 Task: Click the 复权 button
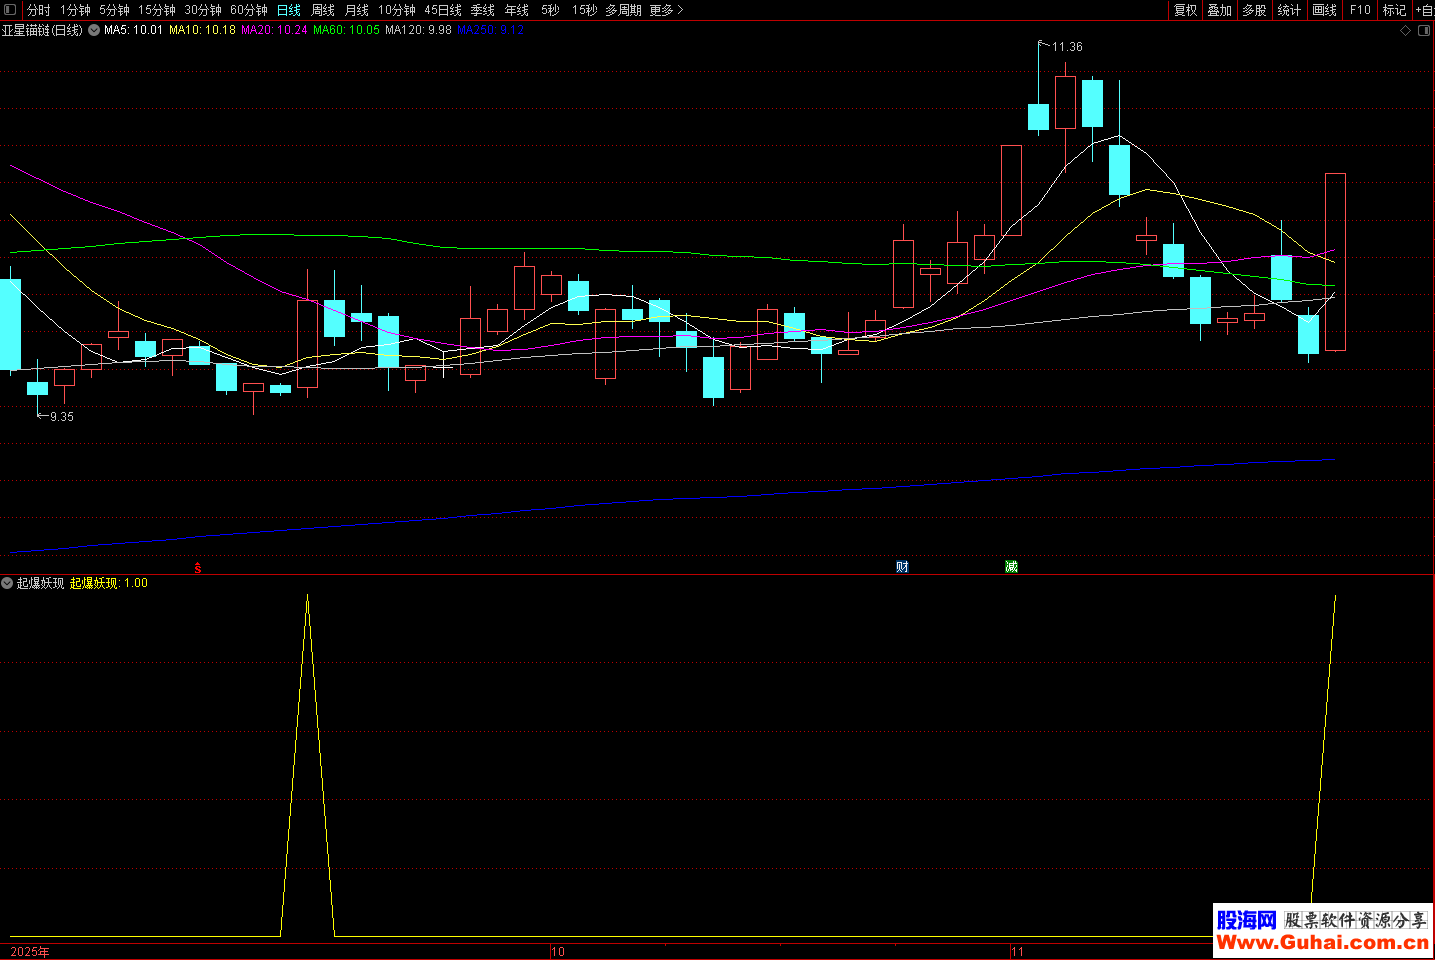point(1186,10)
